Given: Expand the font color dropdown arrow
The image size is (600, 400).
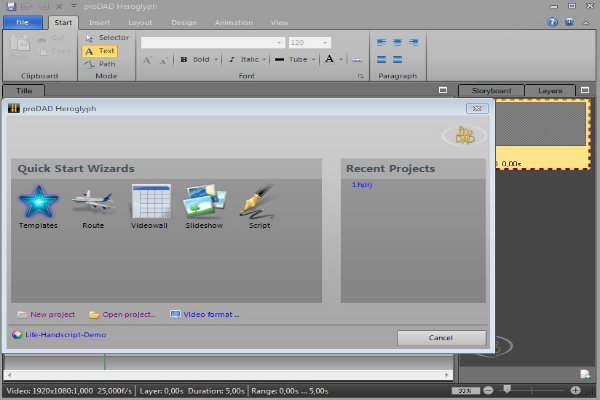Looking at the screenshot, I should [341, 60].
